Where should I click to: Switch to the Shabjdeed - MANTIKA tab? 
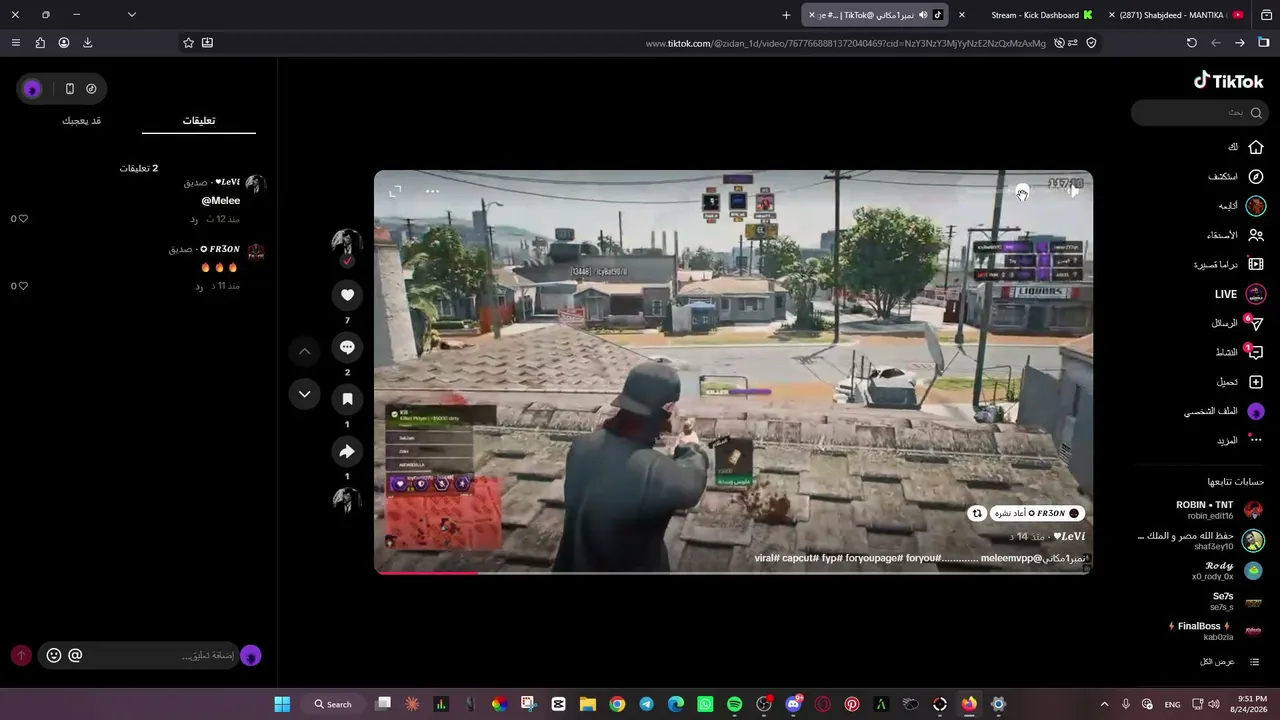point(1174,15)
